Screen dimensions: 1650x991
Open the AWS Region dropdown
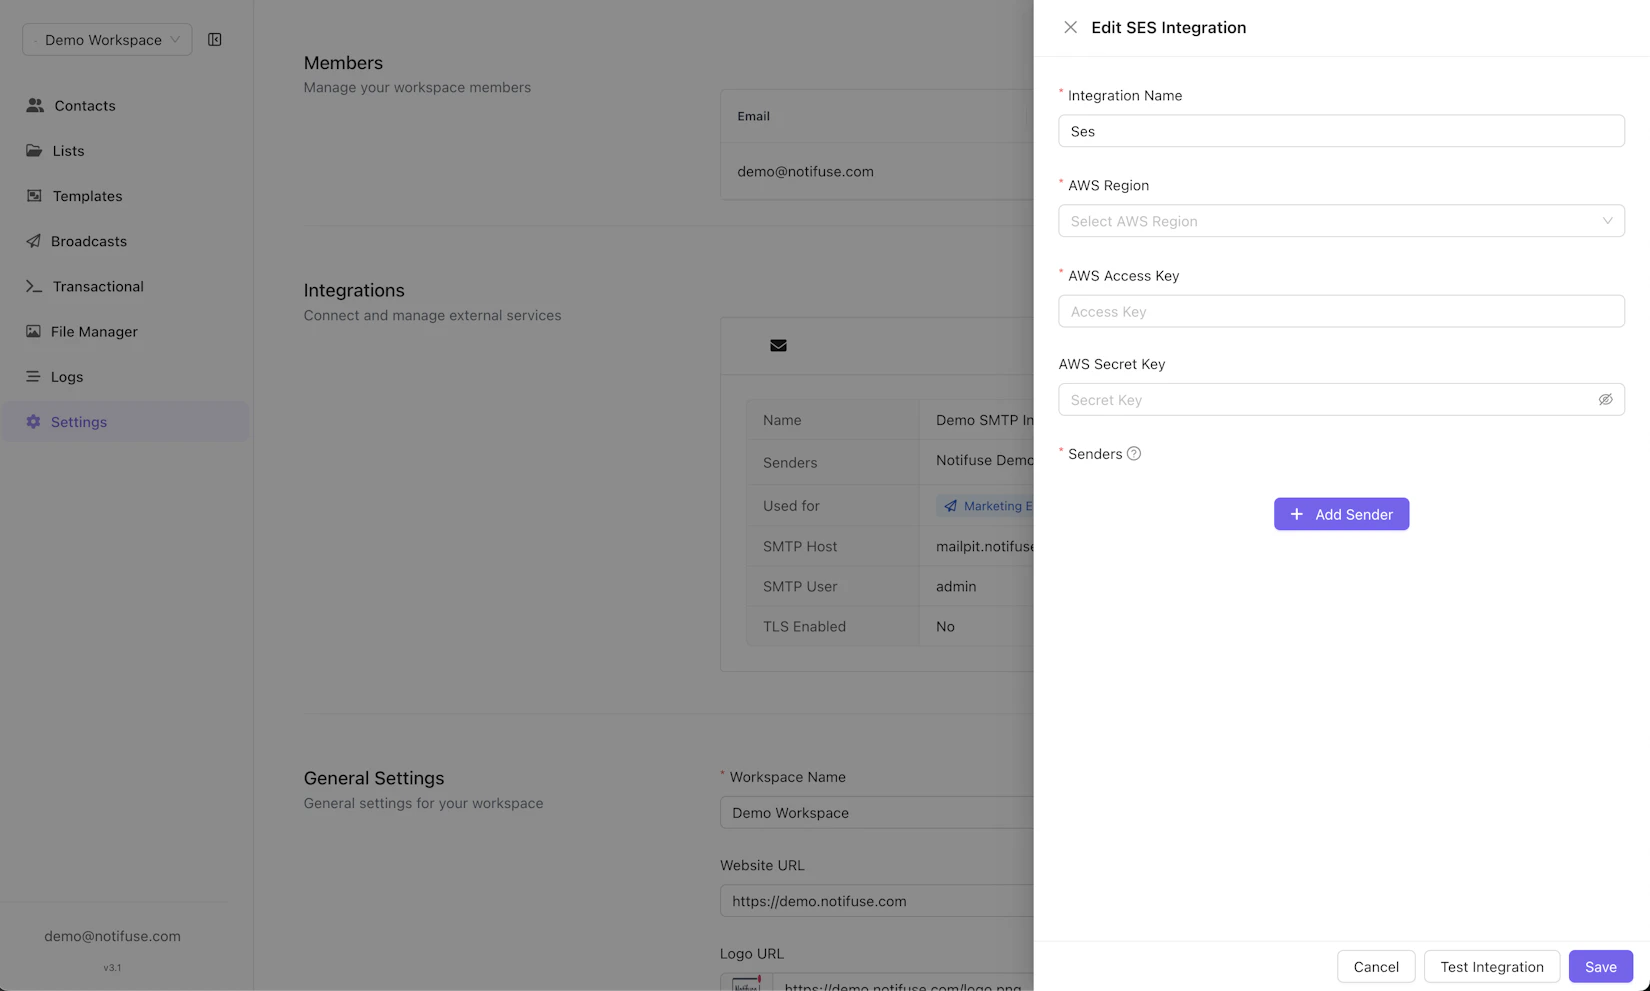click(1341, 221)
